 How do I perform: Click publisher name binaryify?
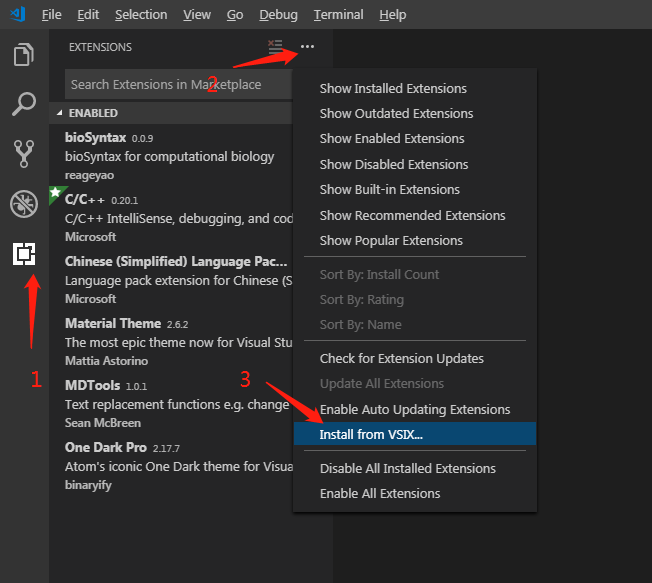pos(88,485)
